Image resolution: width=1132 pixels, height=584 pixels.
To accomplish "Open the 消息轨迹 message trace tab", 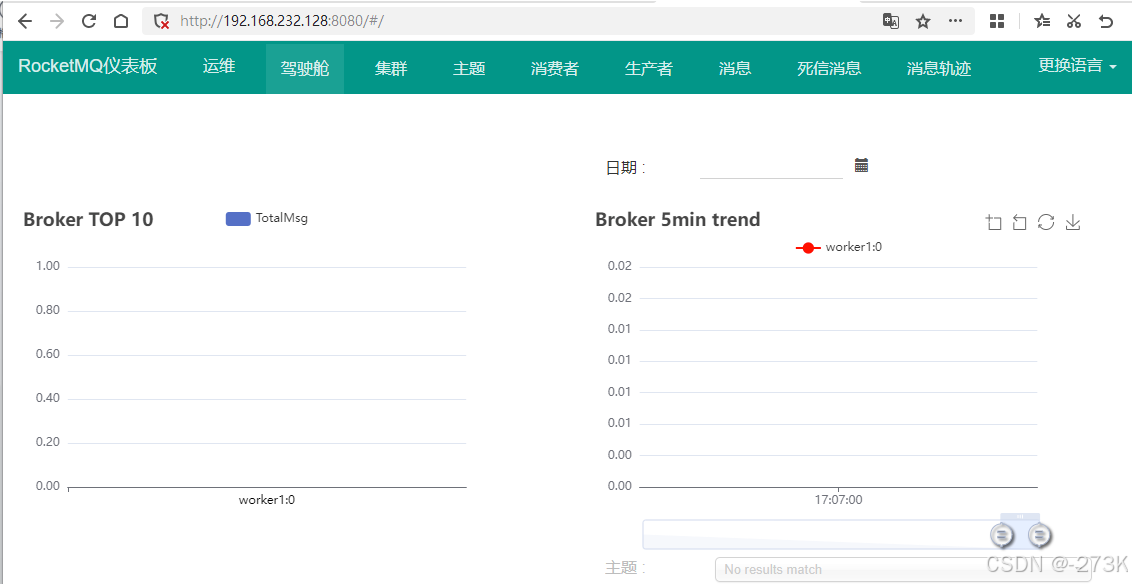I will pyautogui.click(x=939, y=69).
